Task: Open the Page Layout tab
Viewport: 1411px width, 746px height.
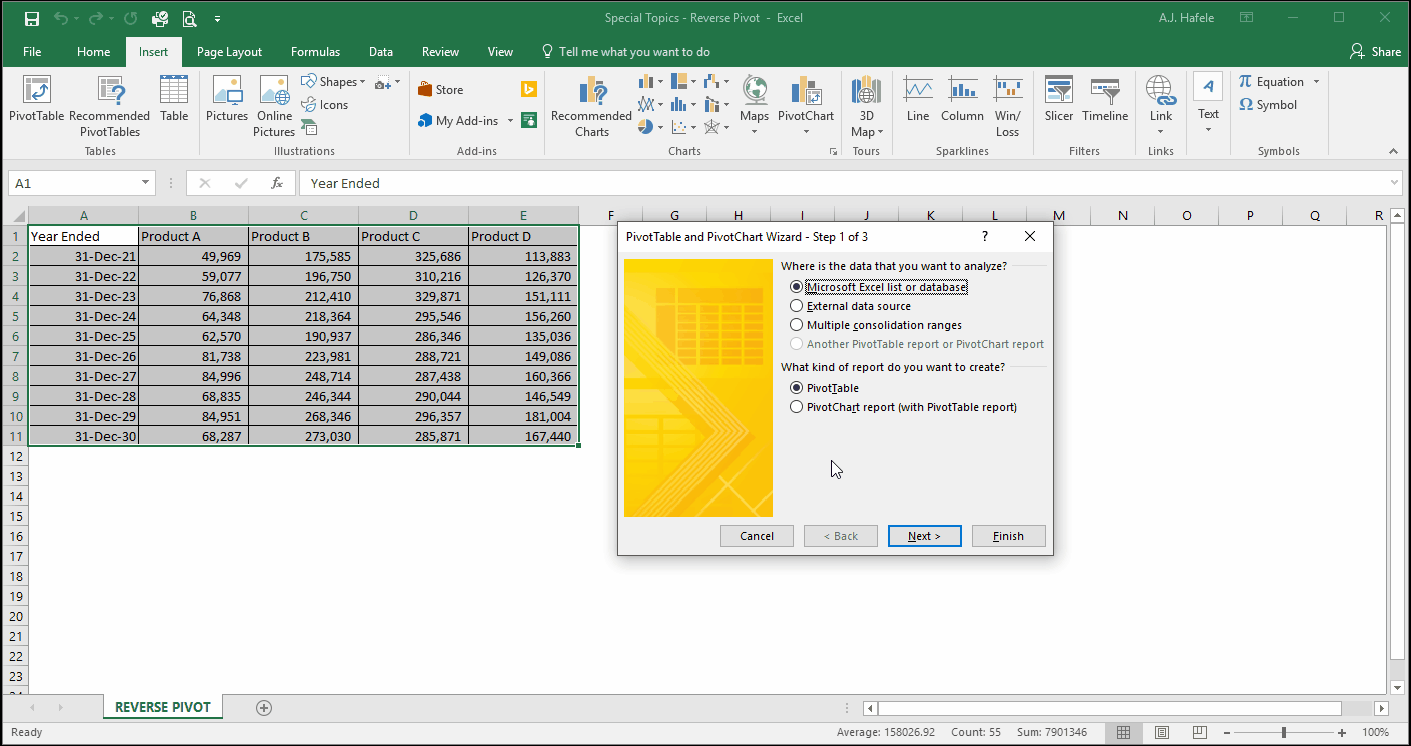Action: click(x=229, y=52)
